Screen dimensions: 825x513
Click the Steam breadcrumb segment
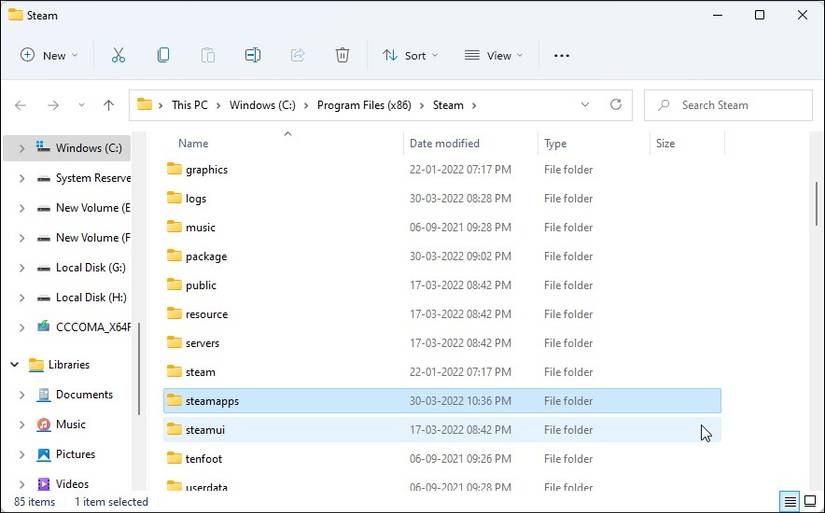coord(448,105)
